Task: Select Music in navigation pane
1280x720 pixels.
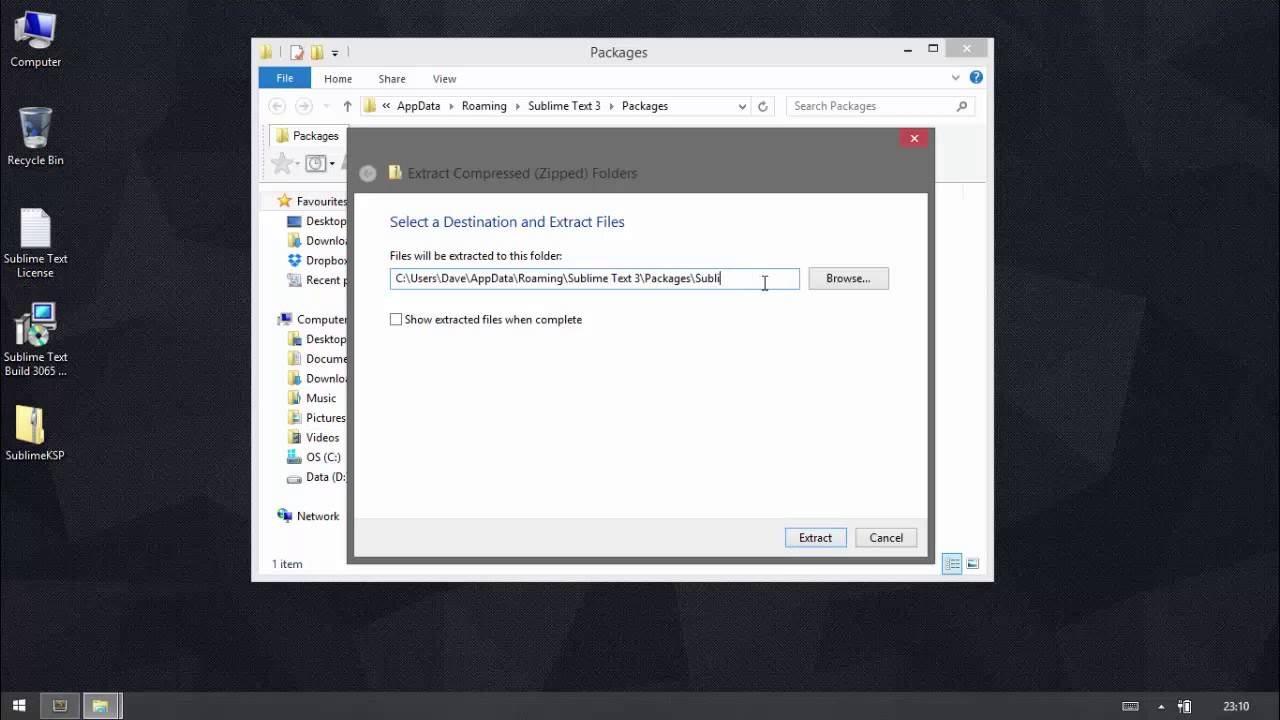Action: tap(312, 398)
